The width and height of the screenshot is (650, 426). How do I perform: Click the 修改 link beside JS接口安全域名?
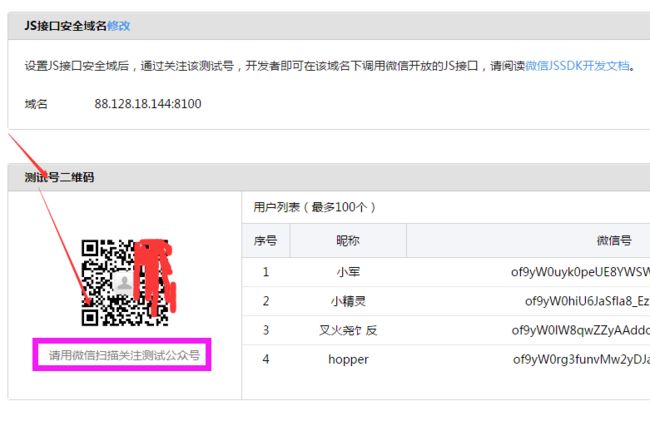coord(119,26)
